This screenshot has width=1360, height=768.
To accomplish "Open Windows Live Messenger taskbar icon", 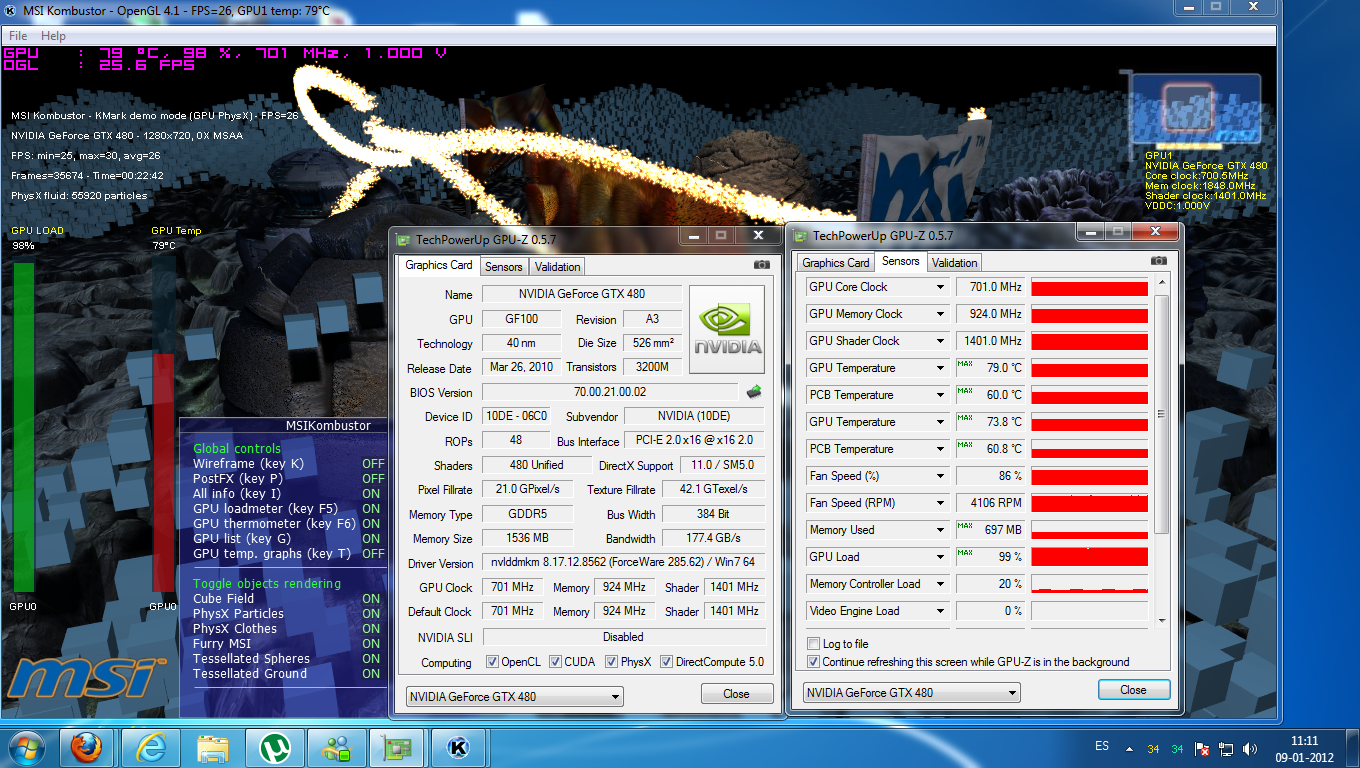I will coord(335,746).
